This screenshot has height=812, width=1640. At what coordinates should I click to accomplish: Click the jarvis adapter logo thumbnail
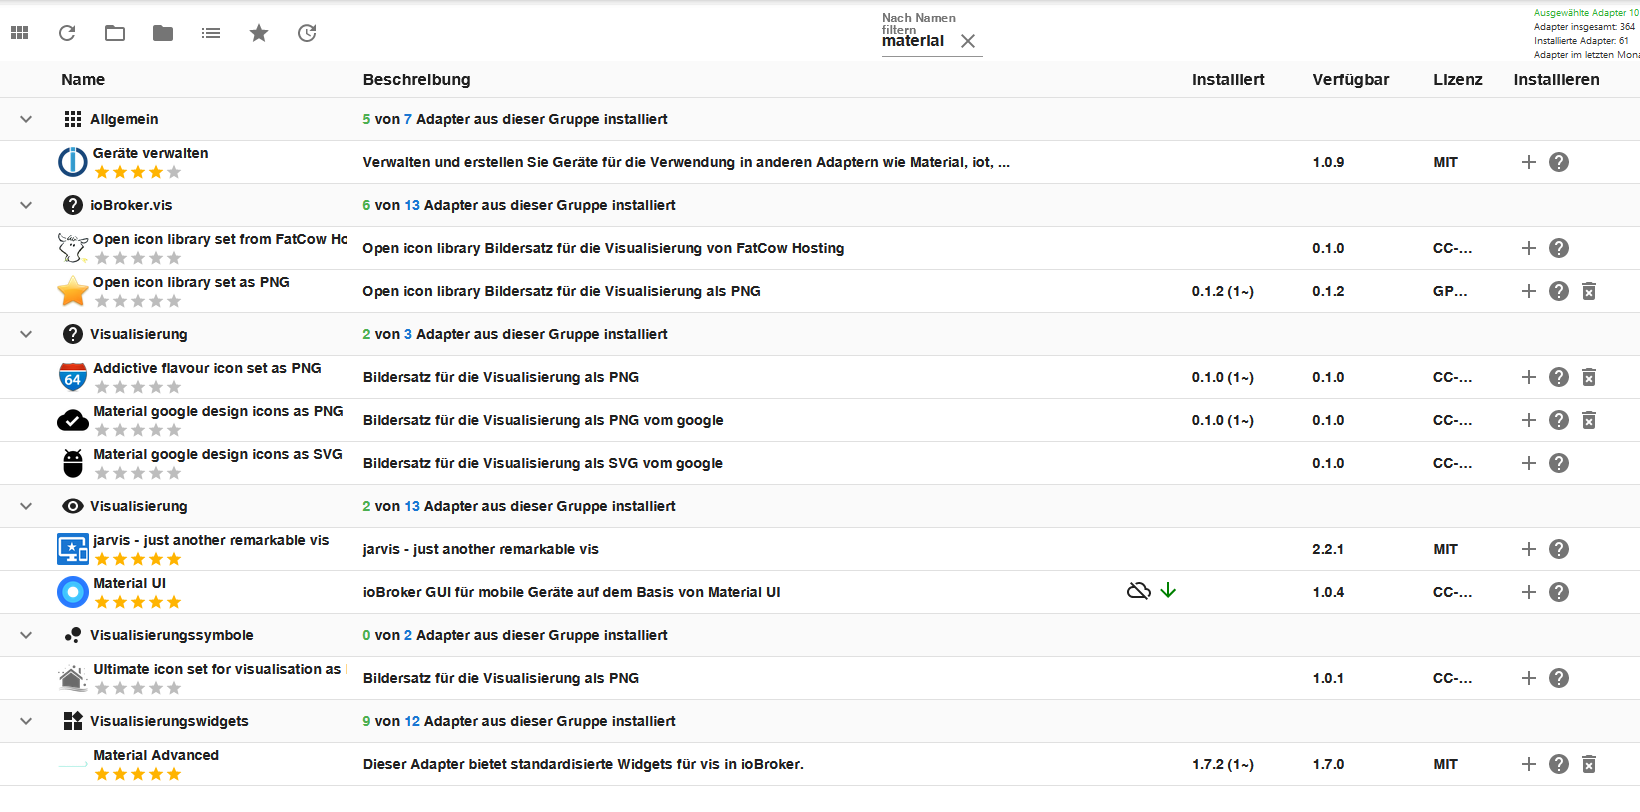(73, 549)
